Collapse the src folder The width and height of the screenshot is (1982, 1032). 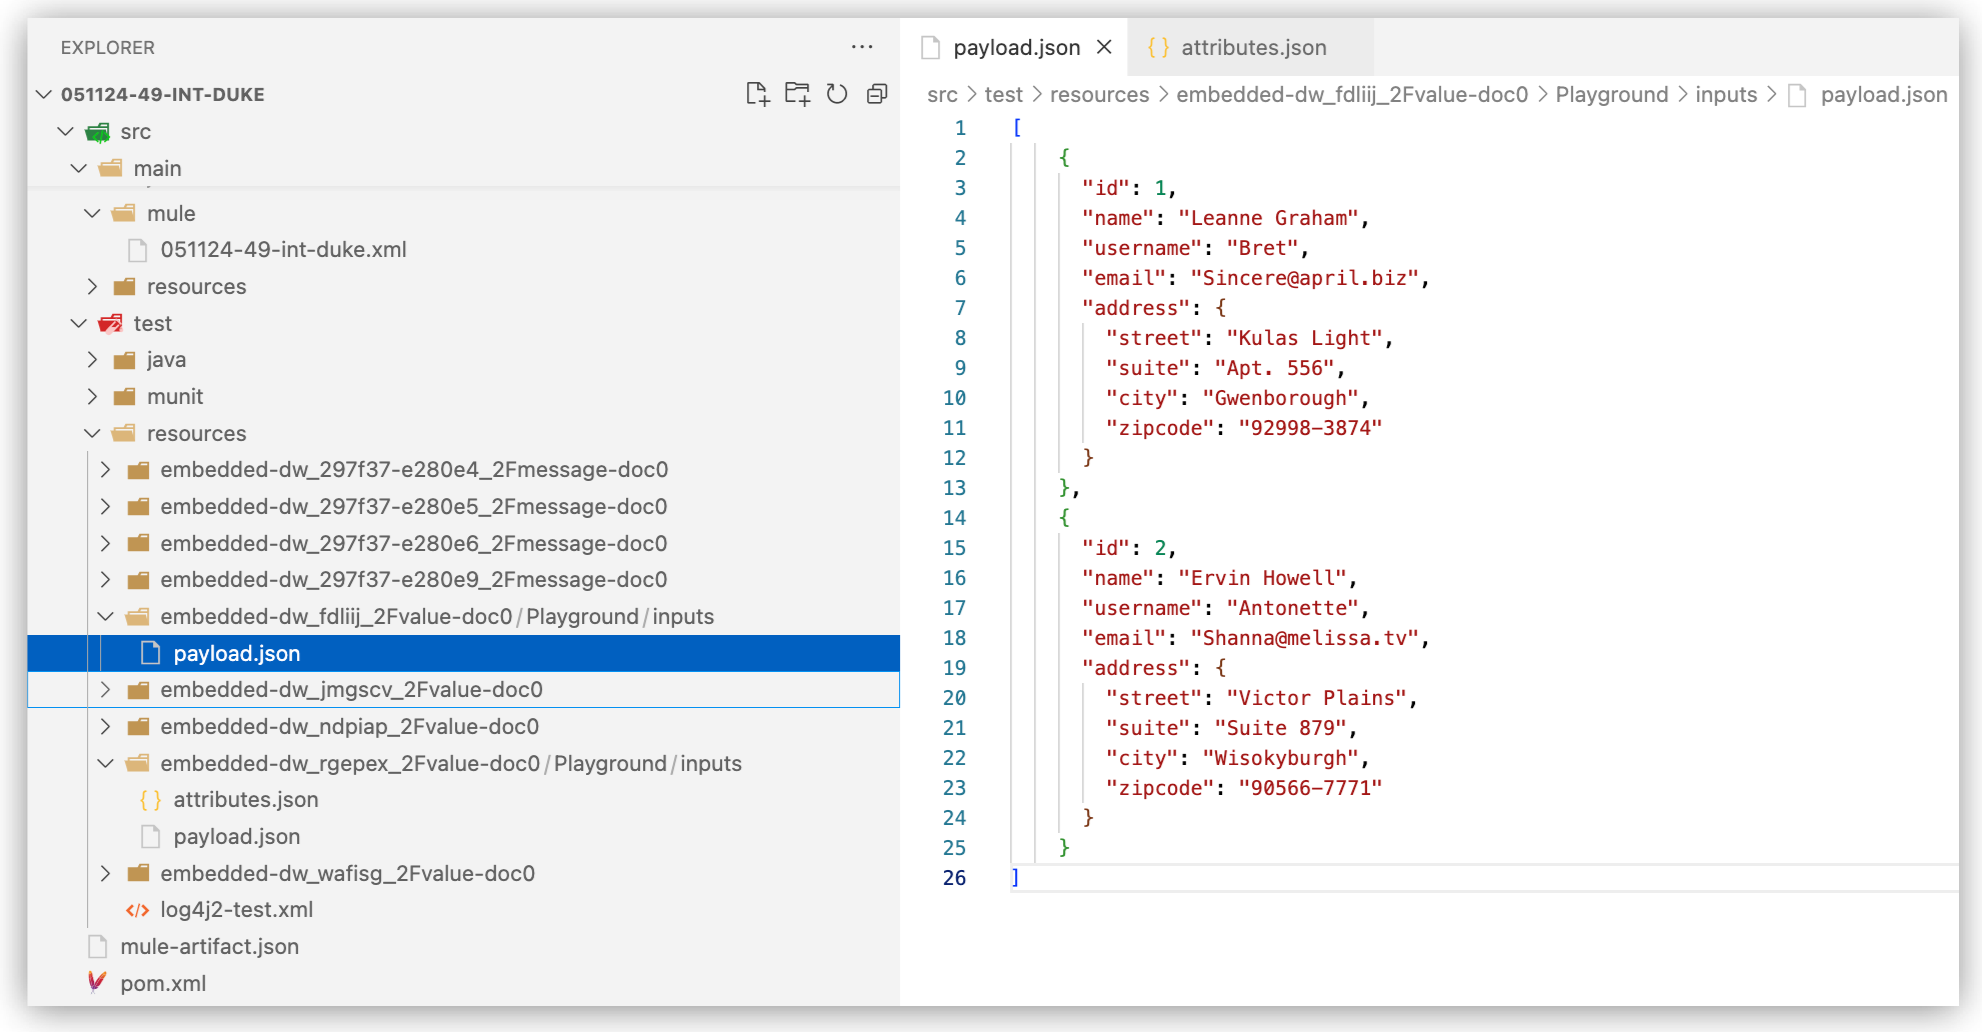pos(66,131)
